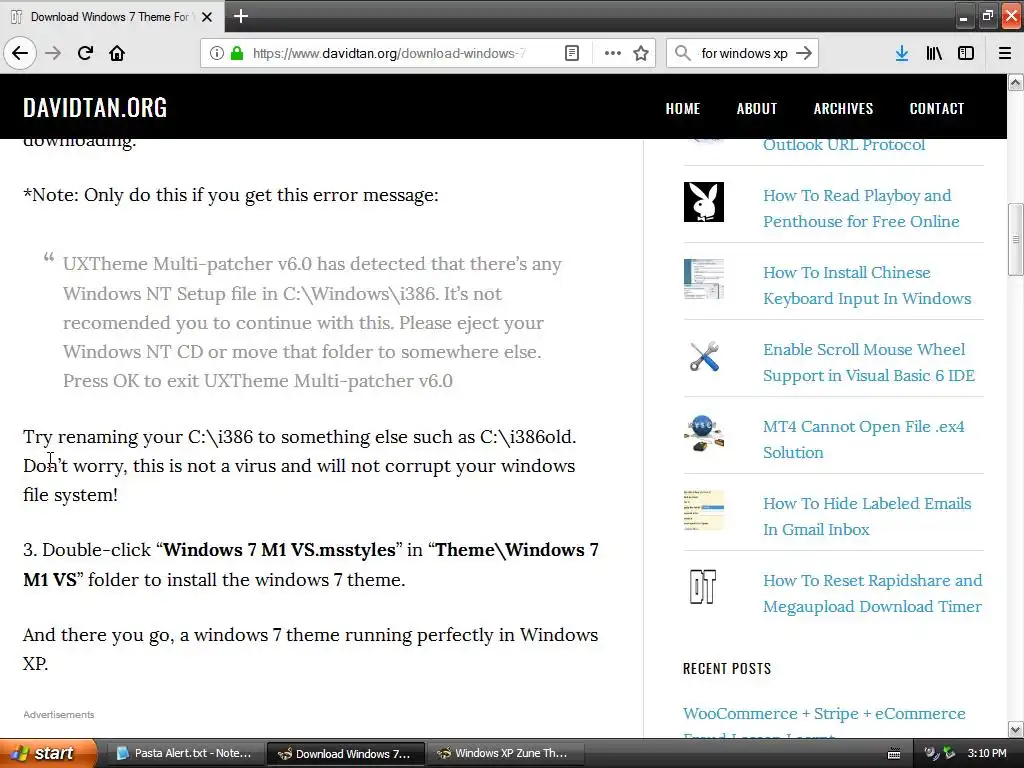Click the DT logo thumbnail in sidebar
Screen dimensions: 1024x768
coord(703,587)
